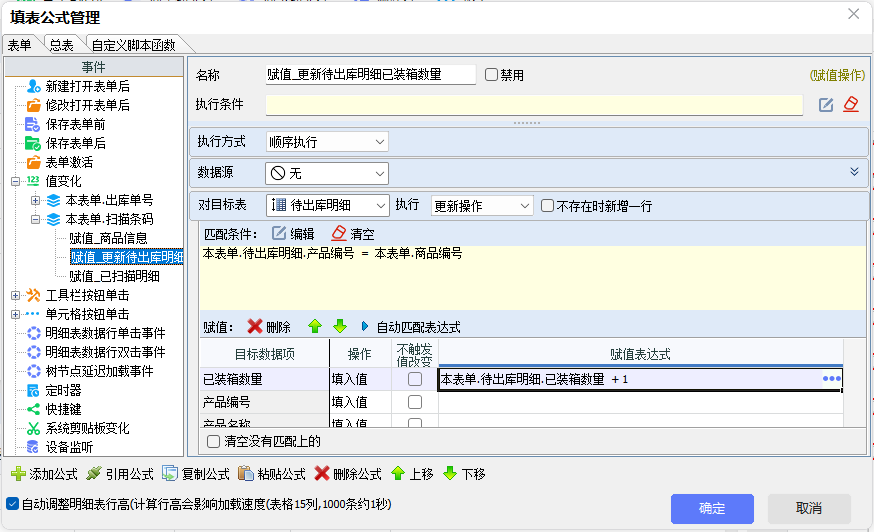Open expression editor via three dots button
874x532 pixels.
pyautogui.click(x=832, y=379)
